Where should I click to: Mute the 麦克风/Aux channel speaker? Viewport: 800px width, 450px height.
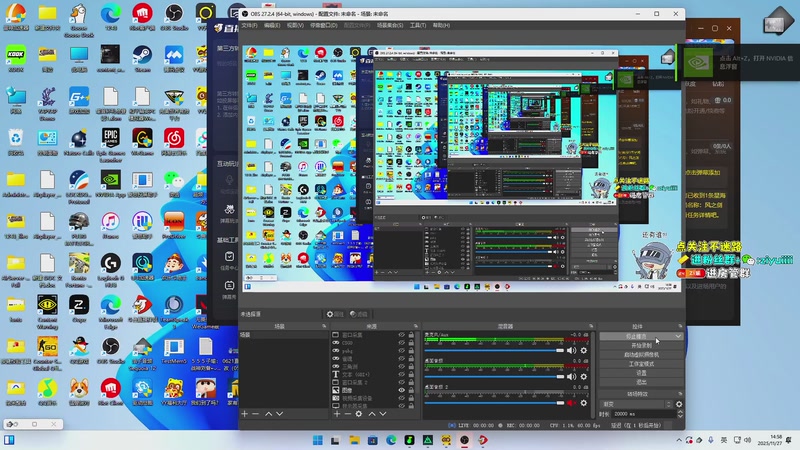571,351
